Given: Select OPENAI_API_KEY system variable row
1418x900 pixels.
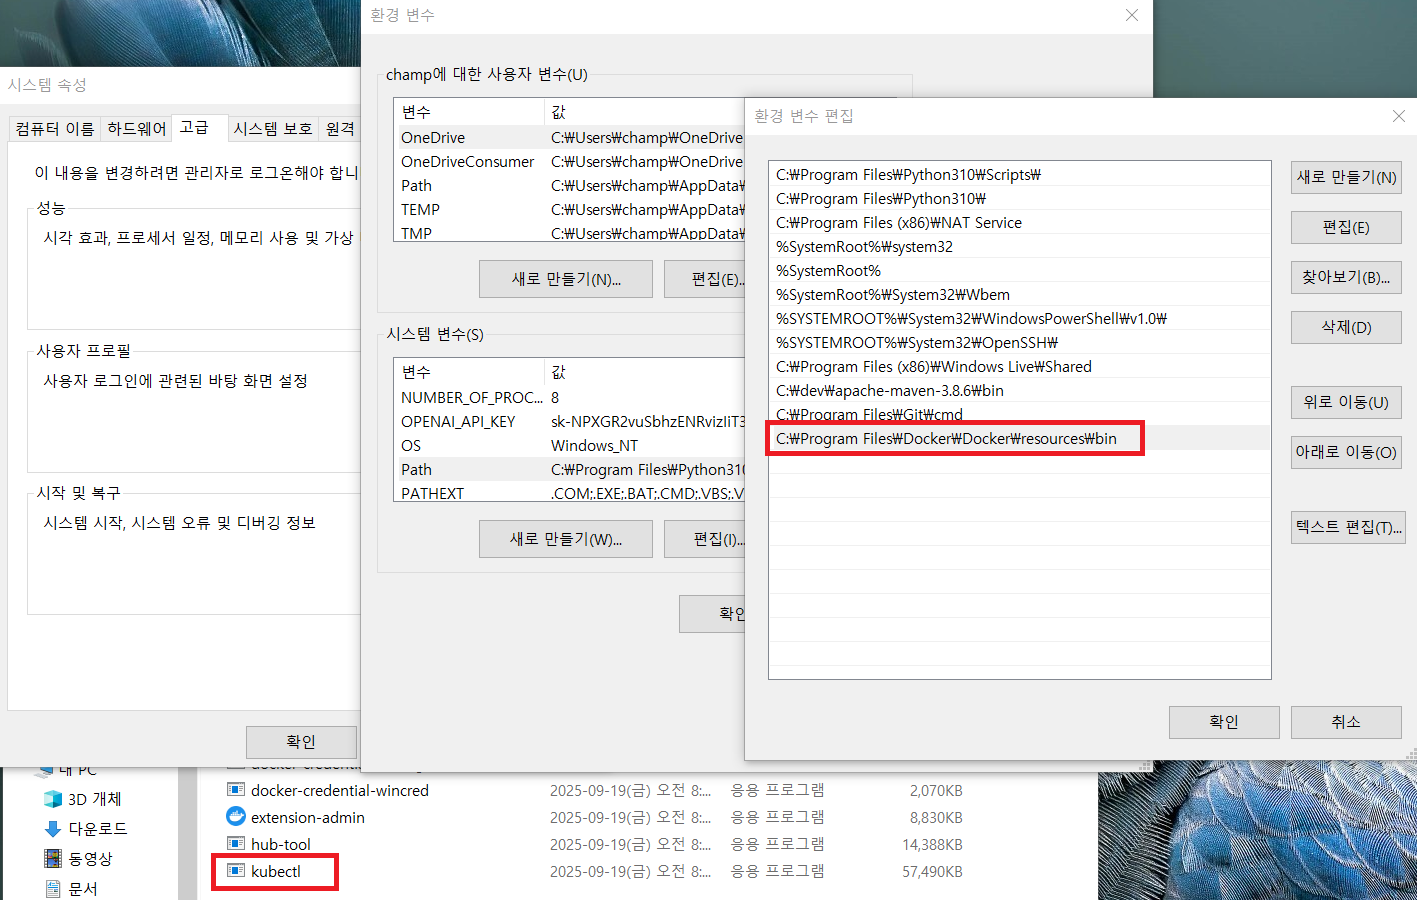Looking at the screenshot, I should [x=570, y=421].
